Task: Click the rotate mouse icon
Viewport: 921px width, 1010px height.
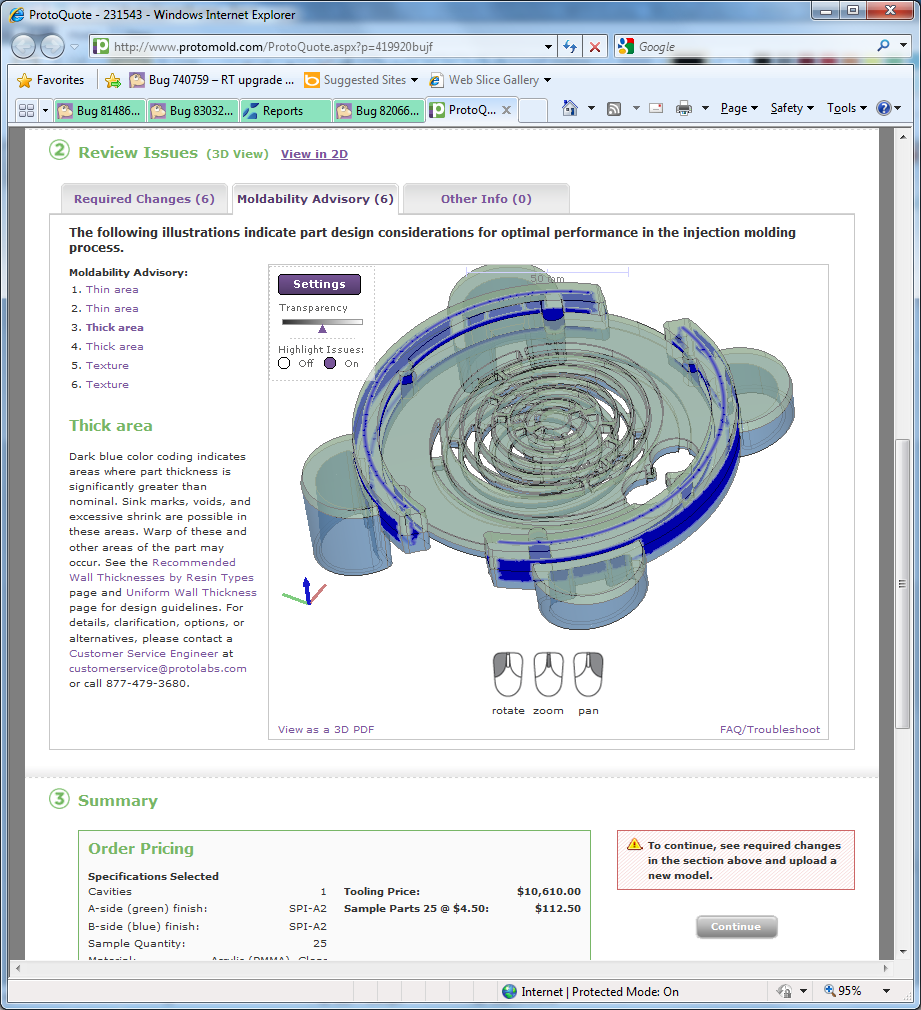Action: pos(508,675)
